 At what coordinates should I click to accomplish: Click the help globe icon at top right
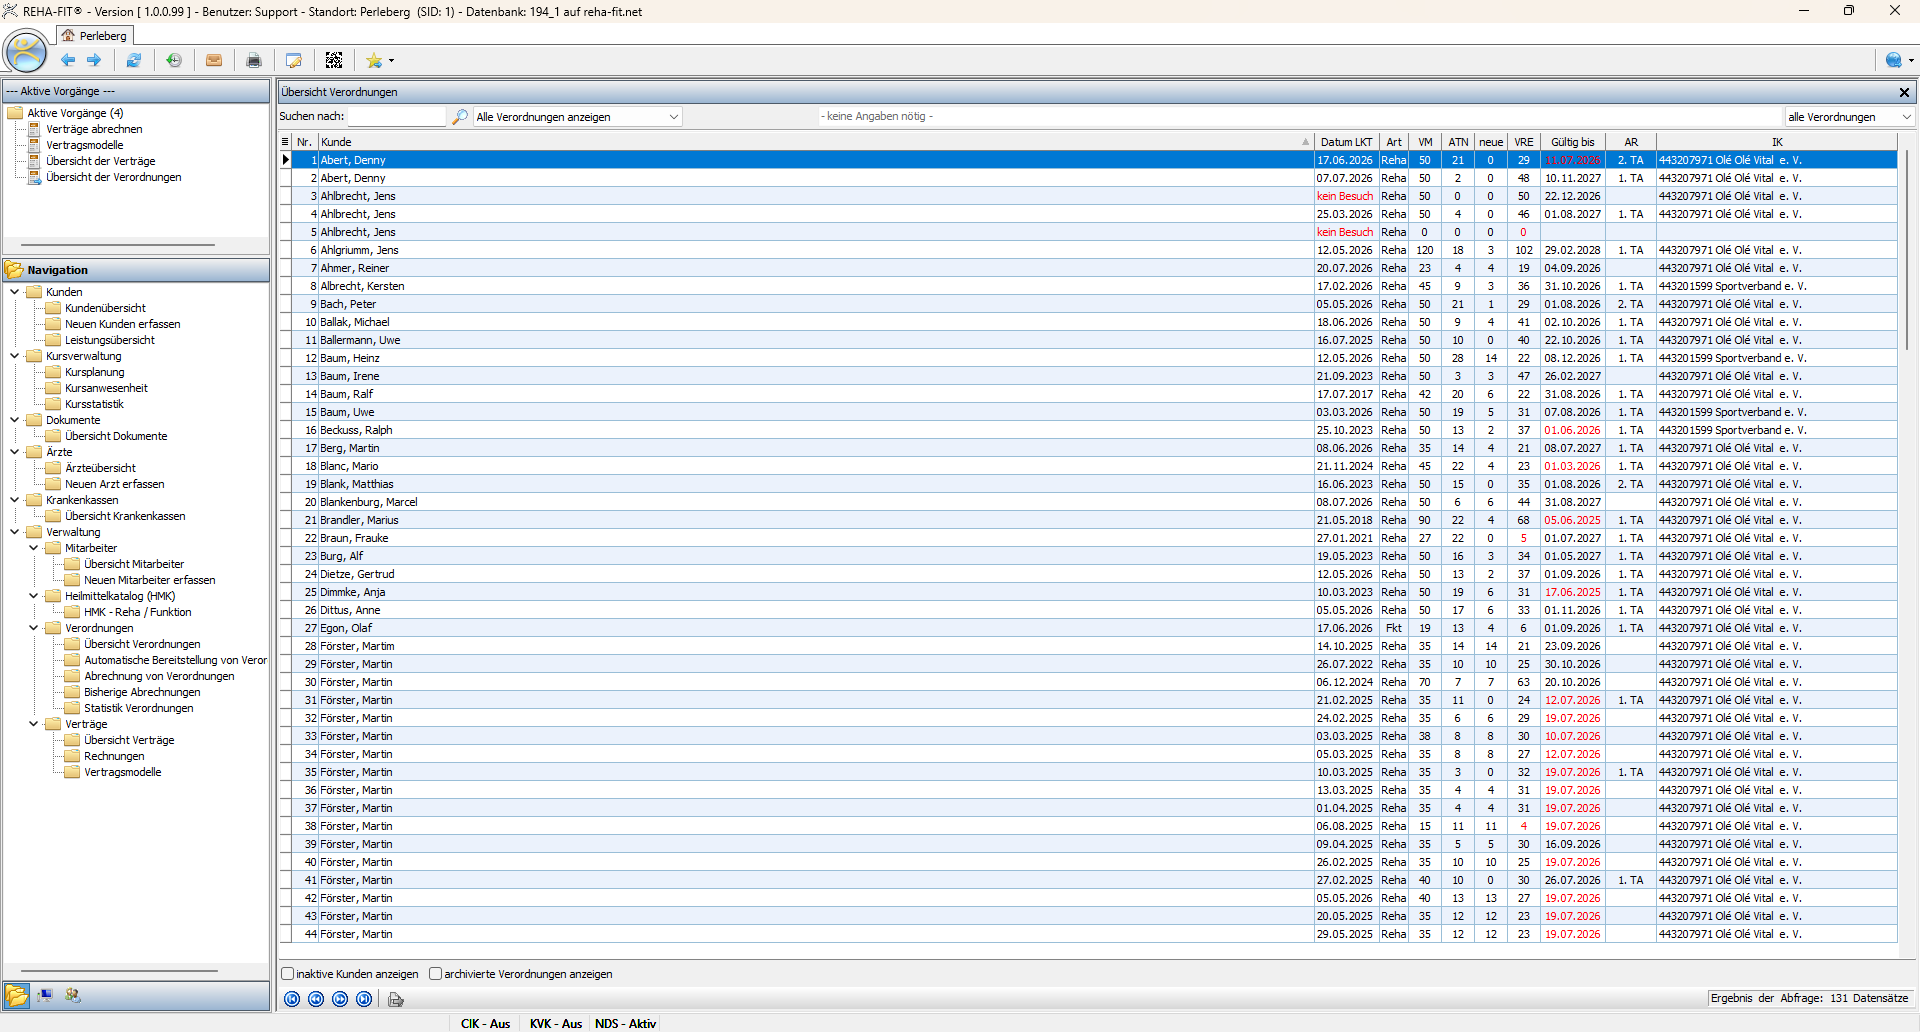coord(1893,60)
